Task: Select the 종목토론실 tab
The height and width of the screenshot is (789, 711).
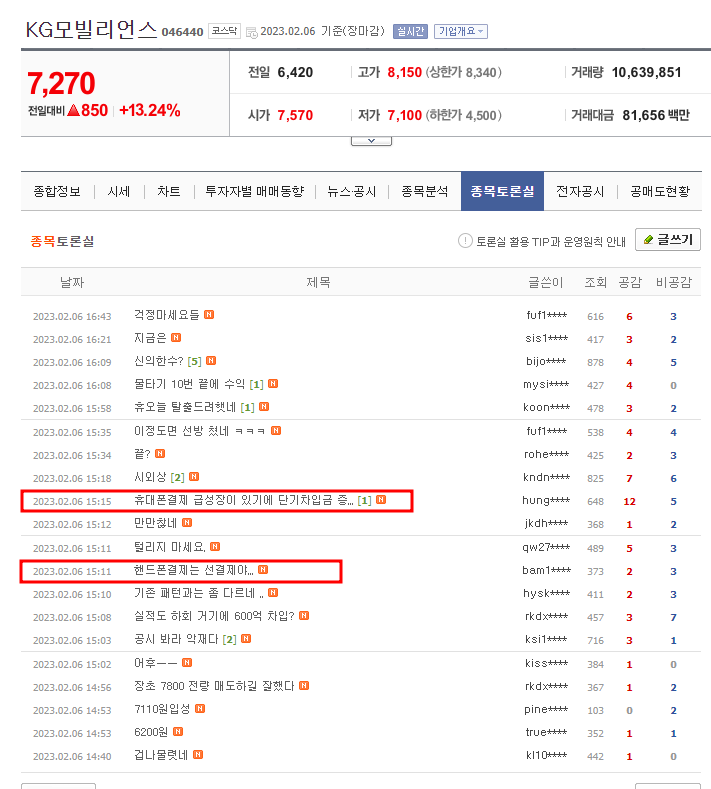Action: (502, 191)
